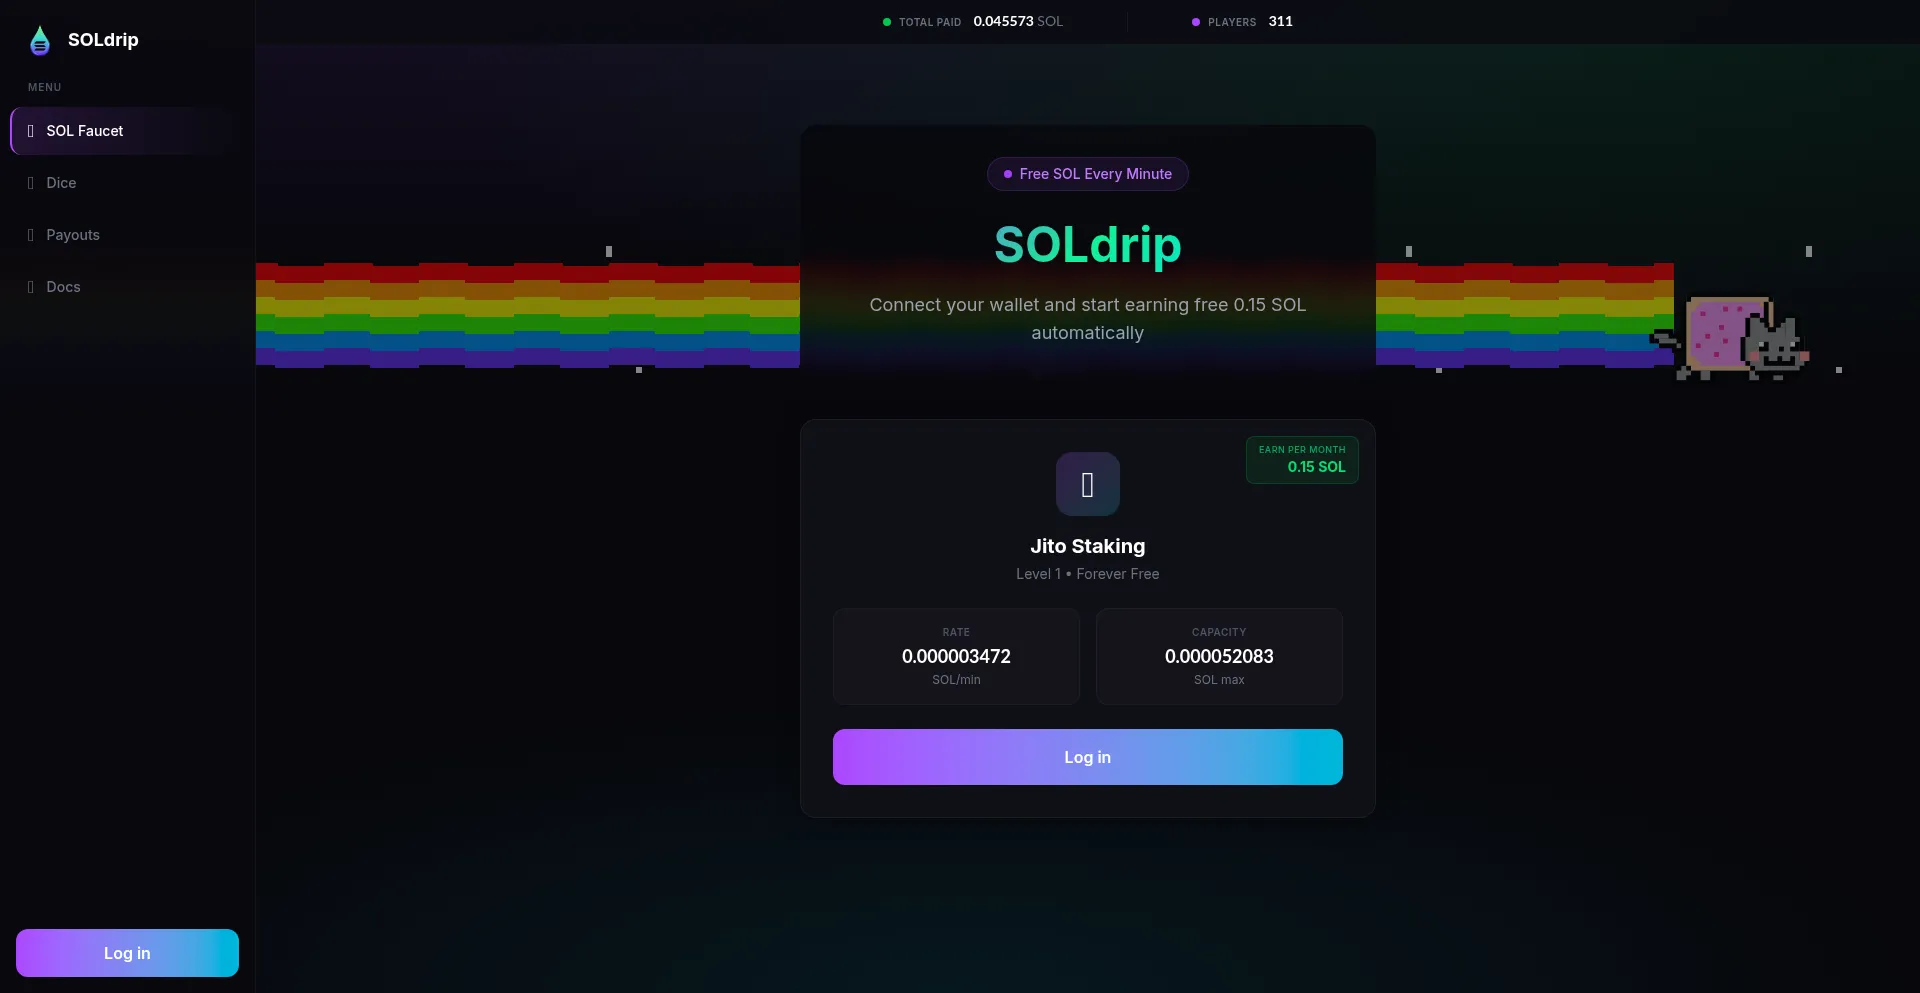Screen dimensions: 1920x993
Task: Click the Total Paid 0.045573 SOL value
Action: click(1018, 21)
